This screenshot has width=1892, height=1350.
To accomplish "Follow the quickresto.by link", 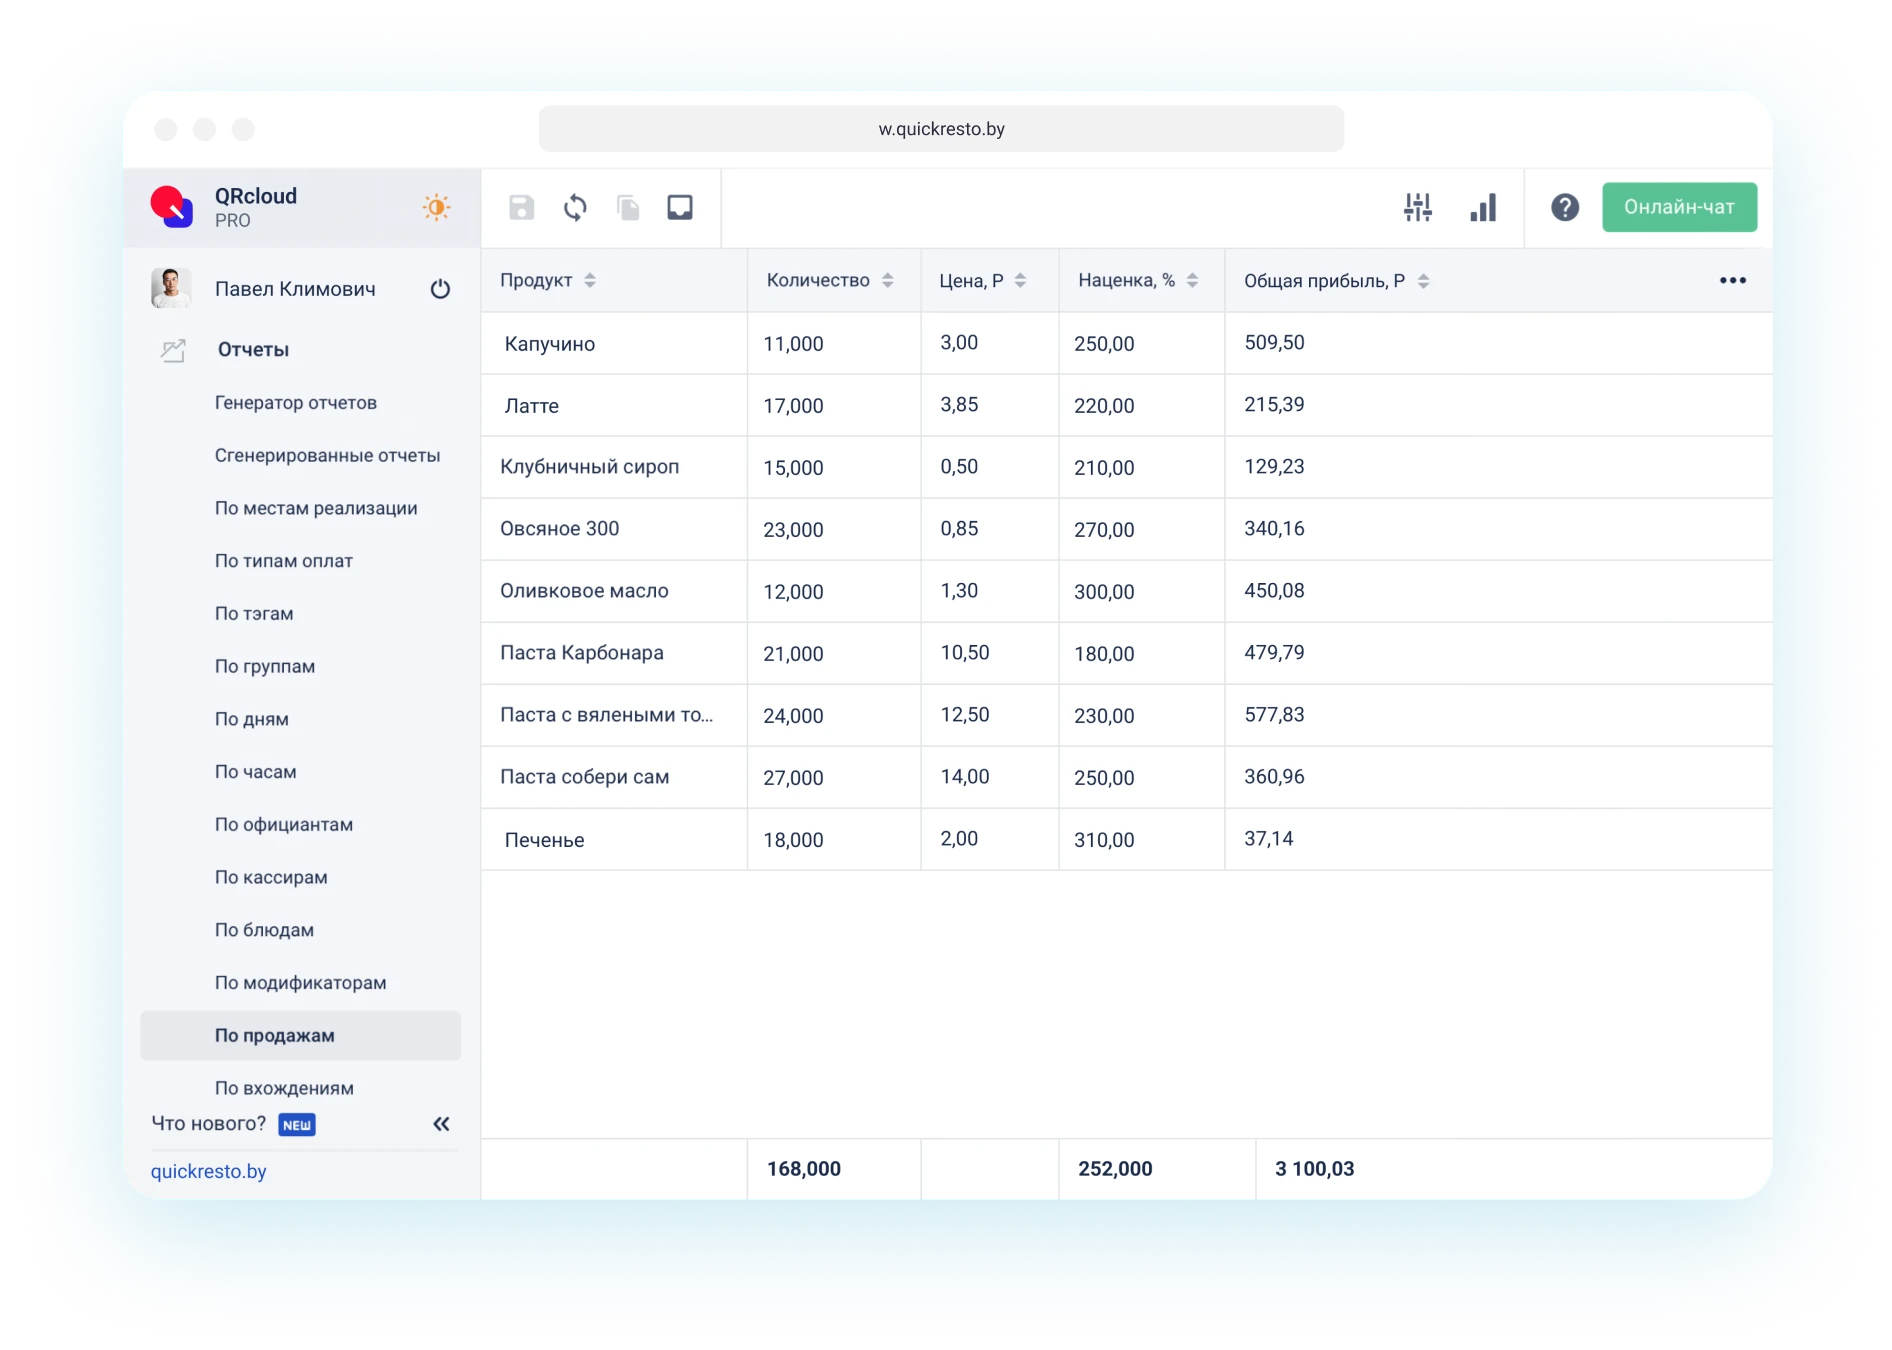I will 208,1171.
